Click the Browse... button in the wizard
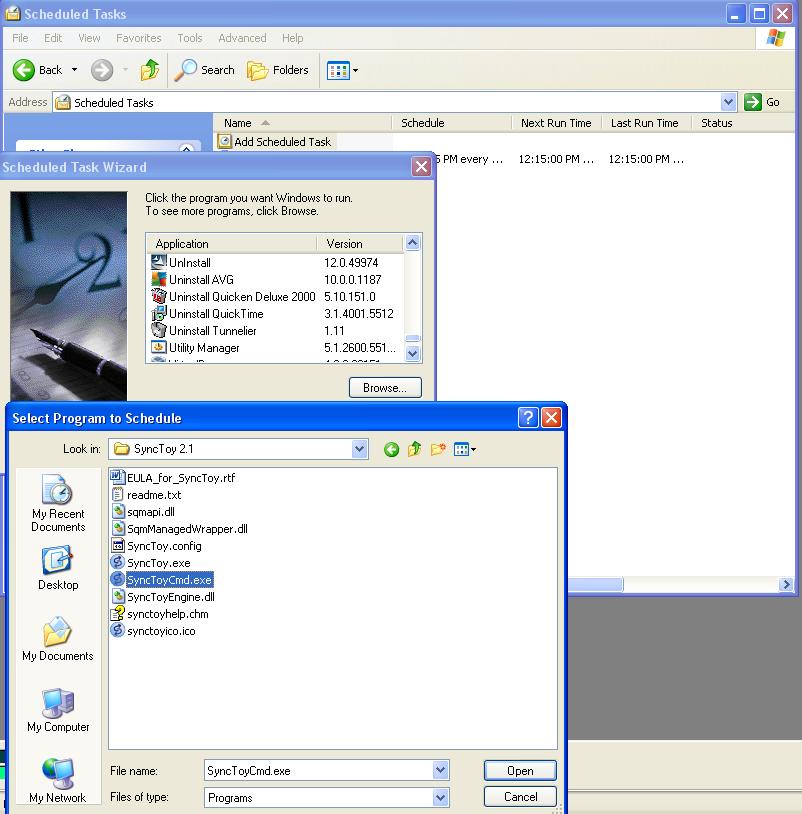The image size is (802, 814). (385, 388)
